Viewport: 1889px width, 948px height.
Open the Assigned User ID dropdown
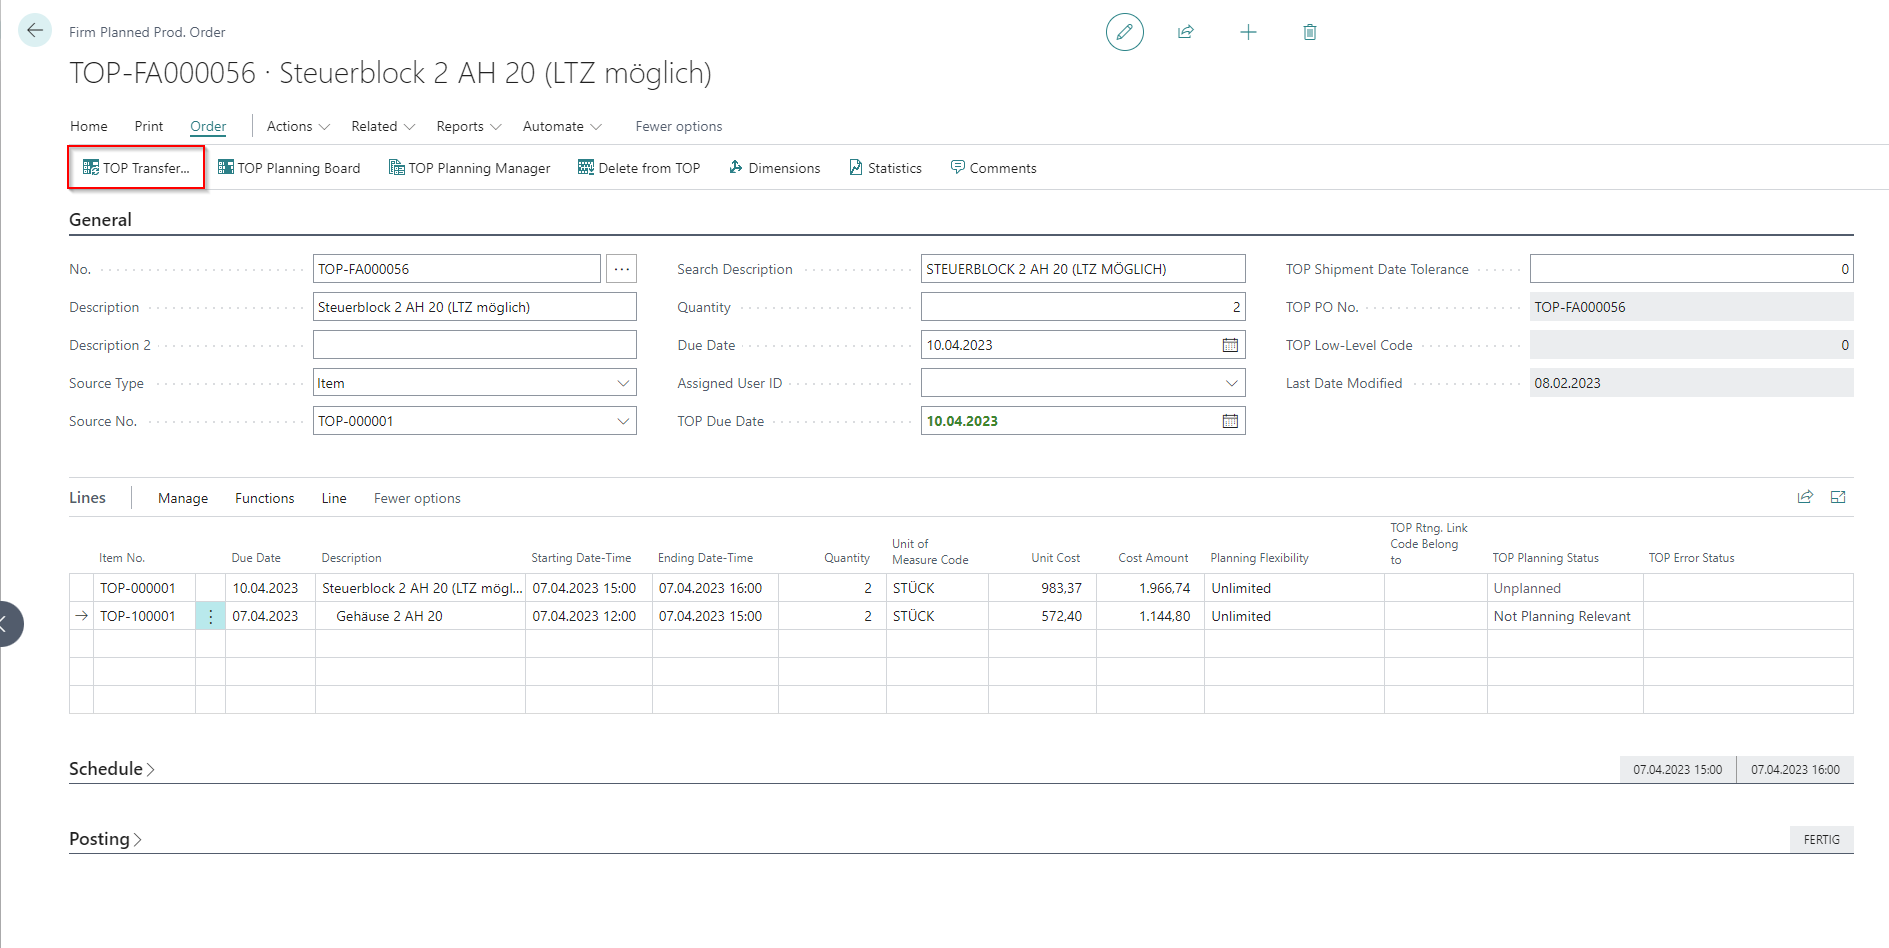coord(1231,383)
